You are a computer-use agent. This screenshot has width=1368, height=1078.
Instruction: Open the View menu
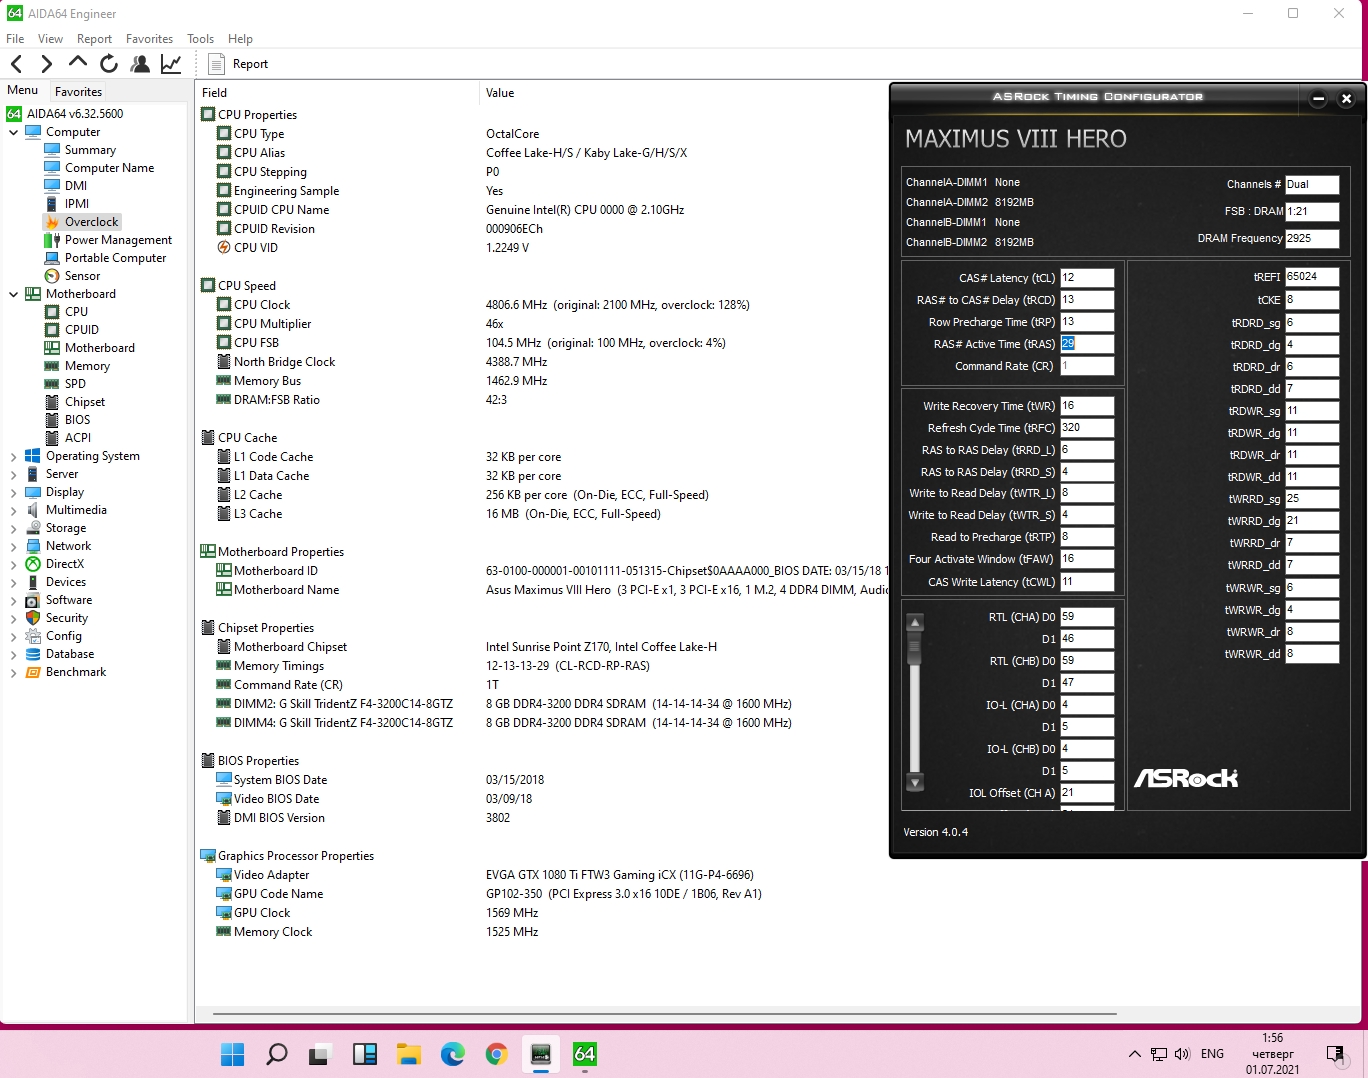pyautogui.click(x=50, y=39)
